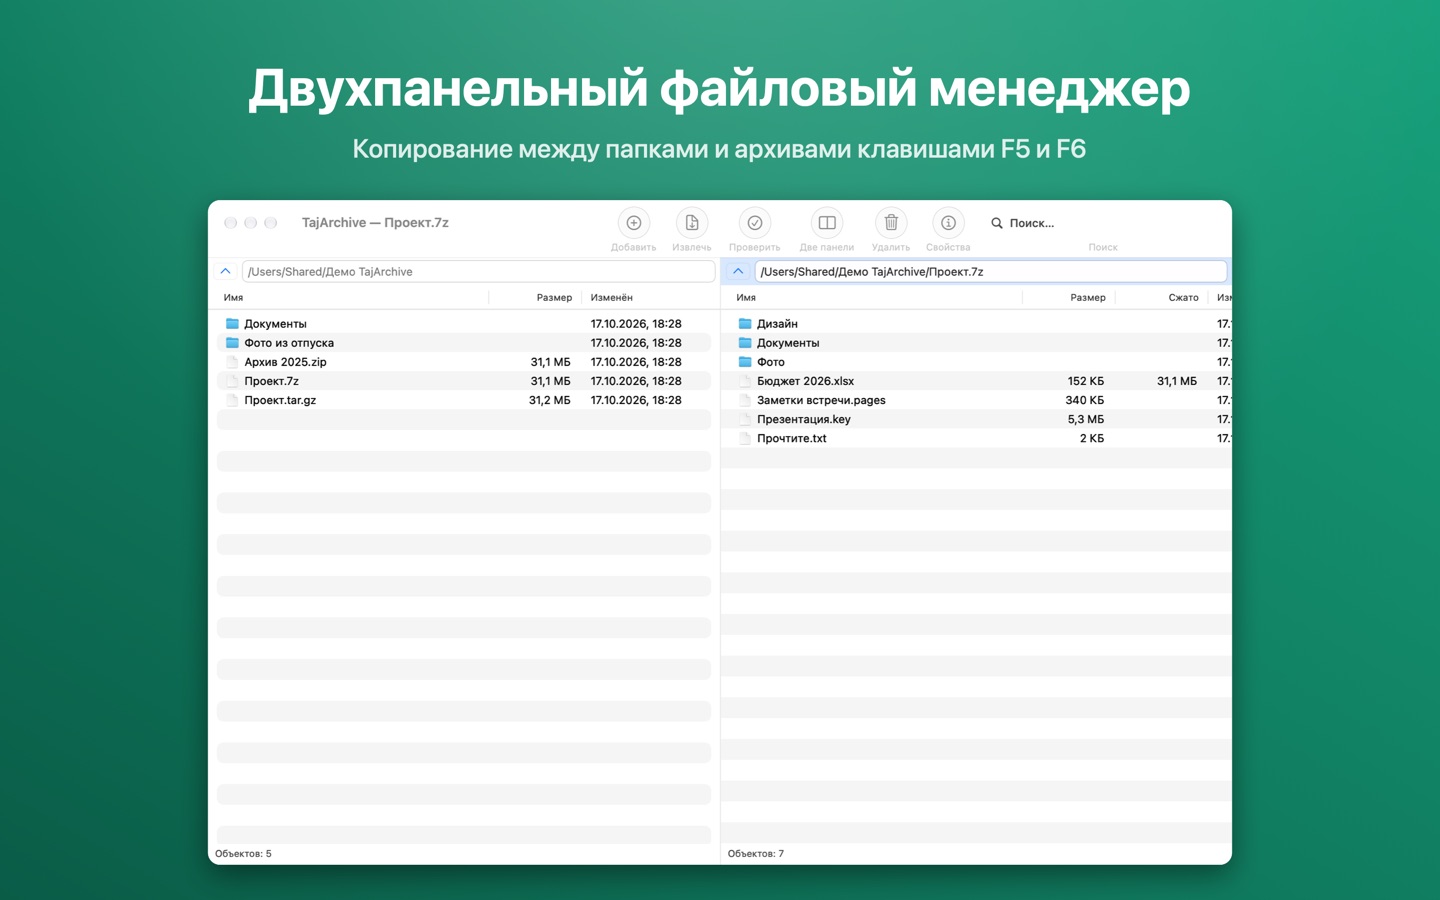The image size is (1440, 900).
Task: Click the Бюджет 2026.xlsx file name
Action: click(805, 381)
